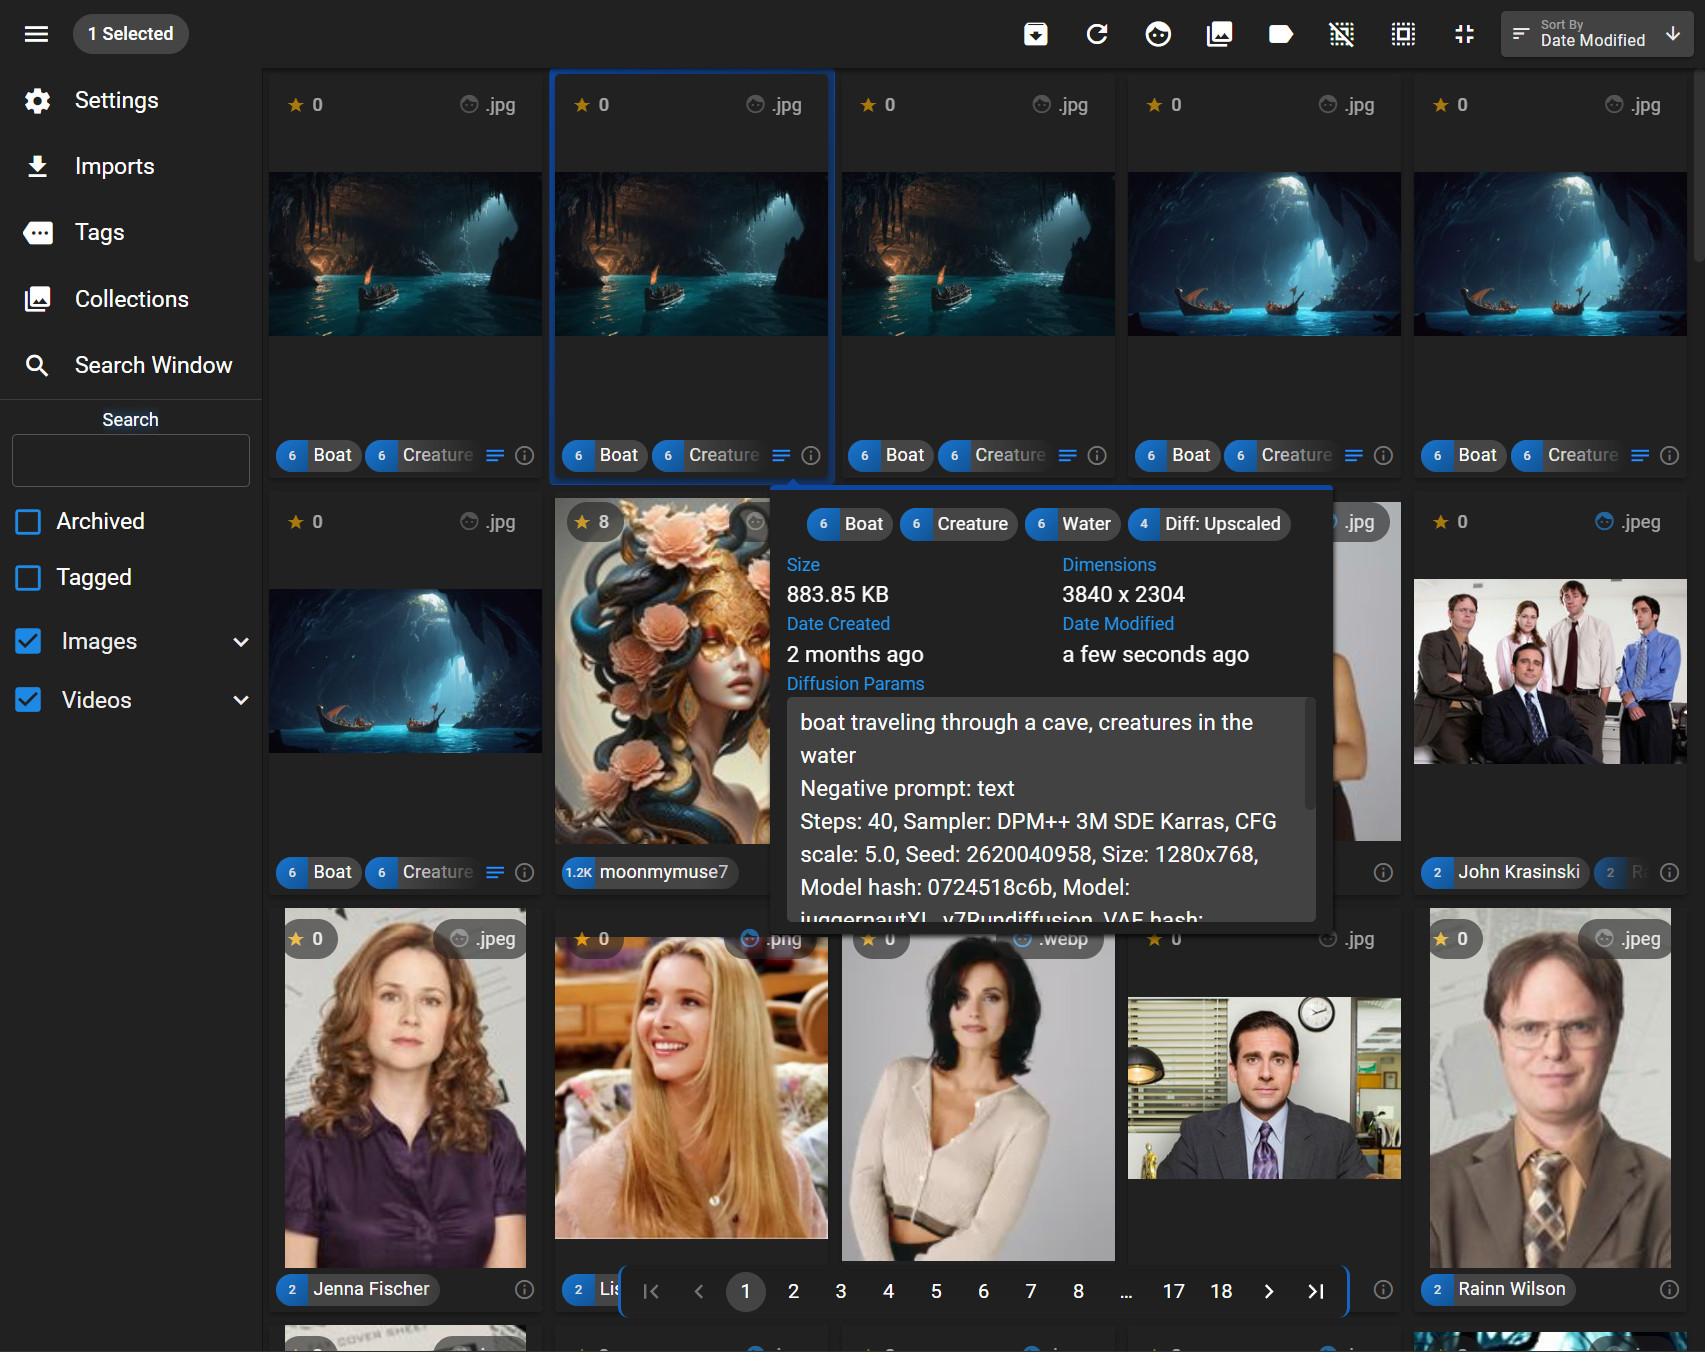Click the sidebar Search input field

131,461
